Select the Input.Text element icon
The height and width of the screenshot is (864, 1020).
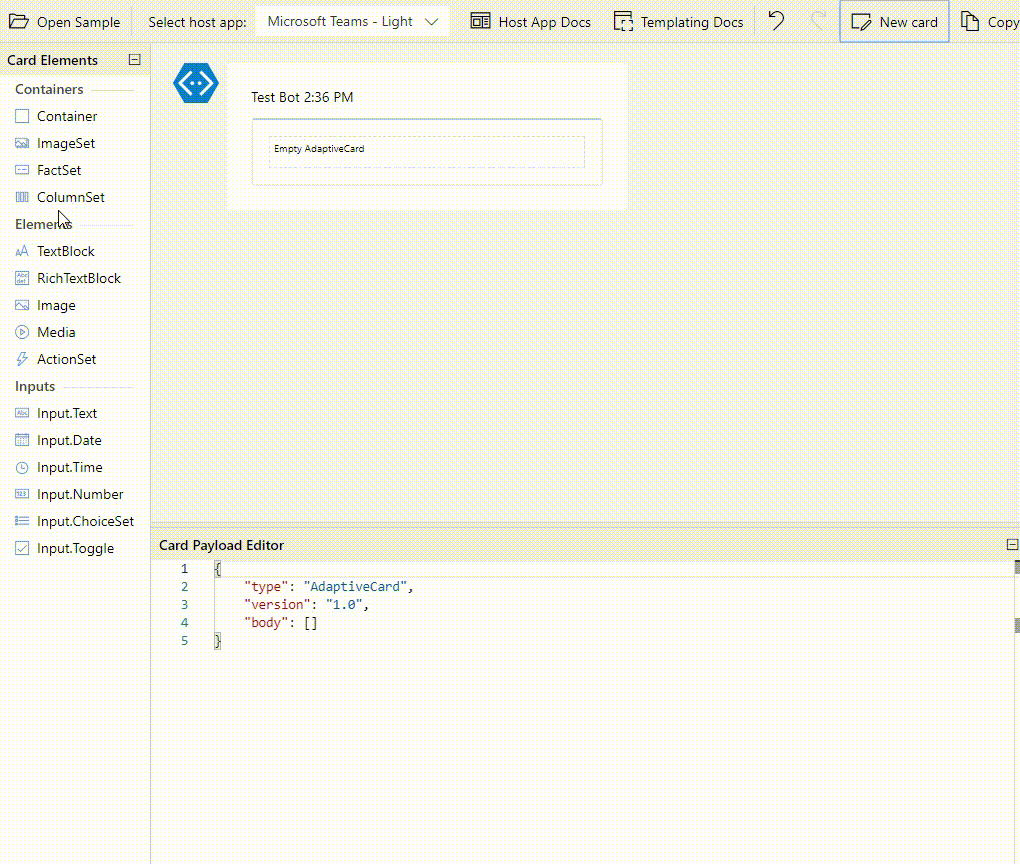click(22, 413)
